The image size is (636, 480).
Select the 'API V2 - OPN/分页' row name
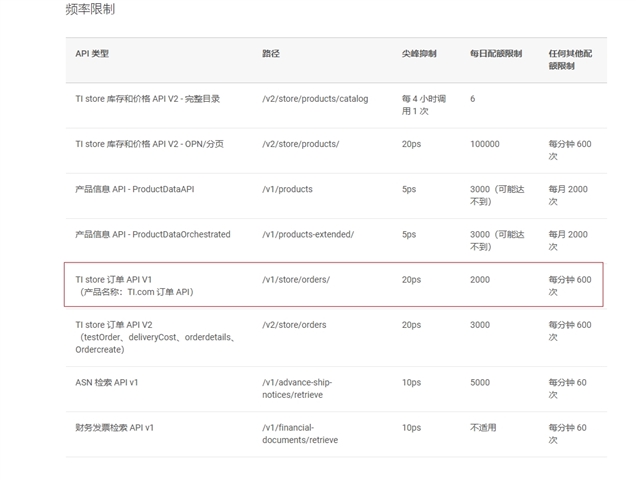(149, 144)
